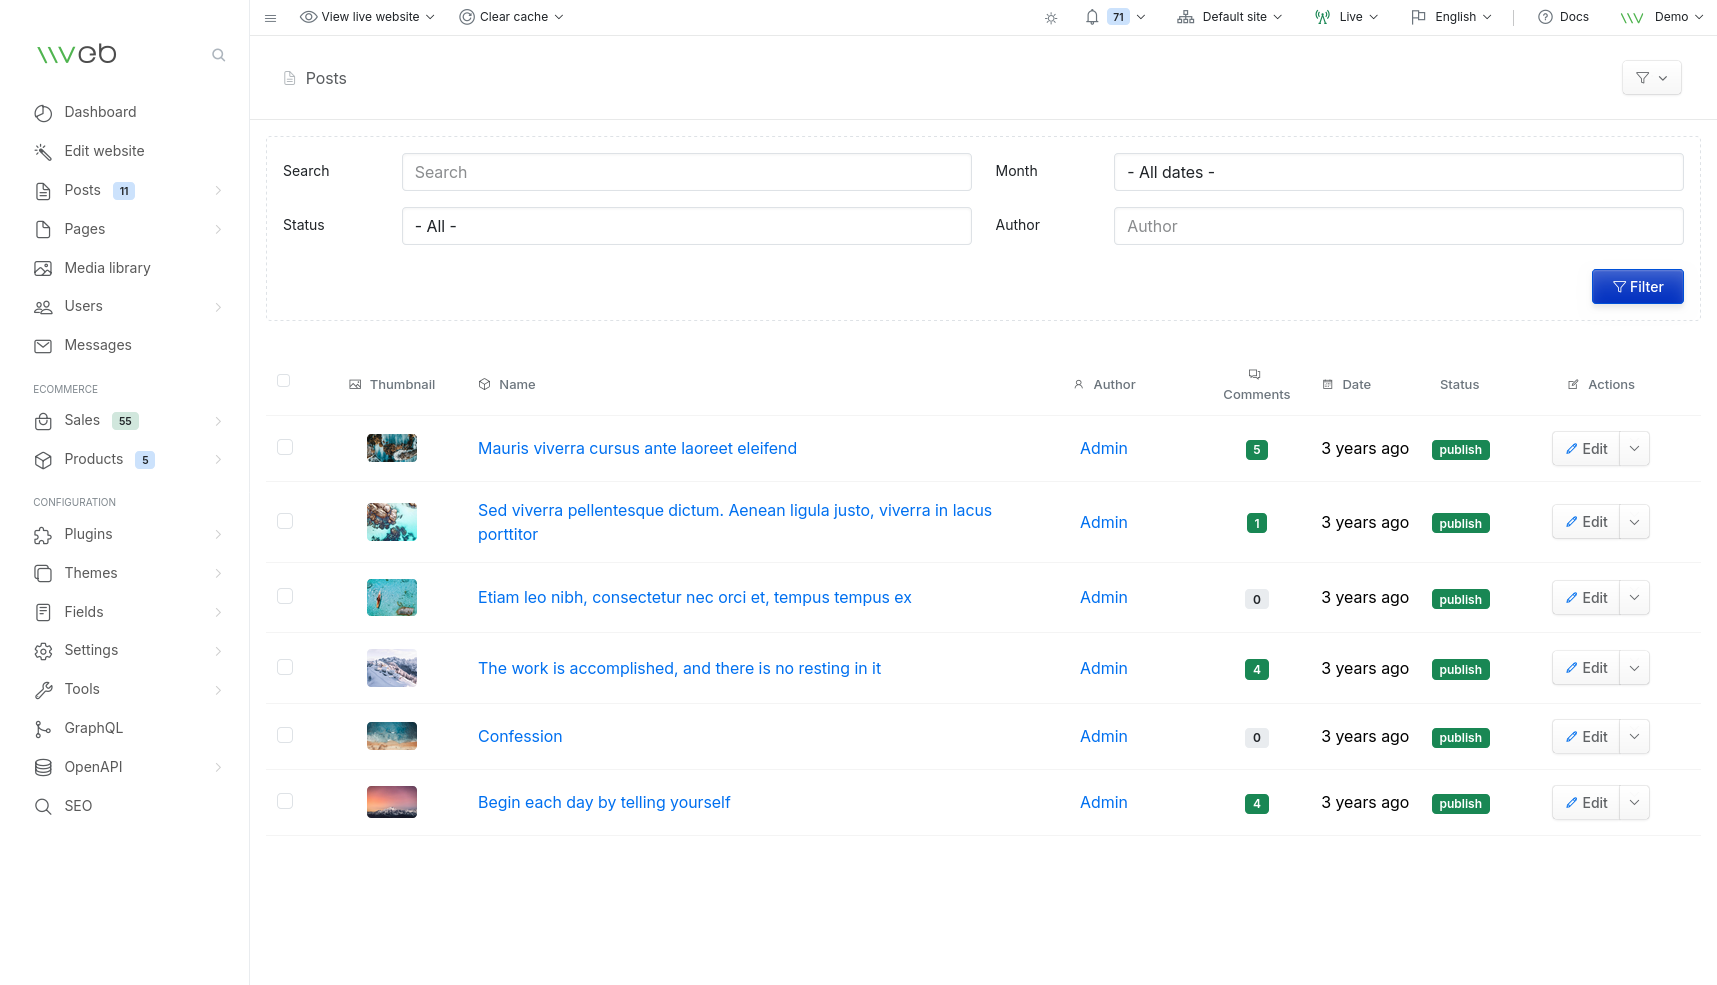Image resolution: width=1717 pixels, height=985 pixels.
Task: Tick checkbox for Mauris viverra cursus post
Action: (285, 448)
